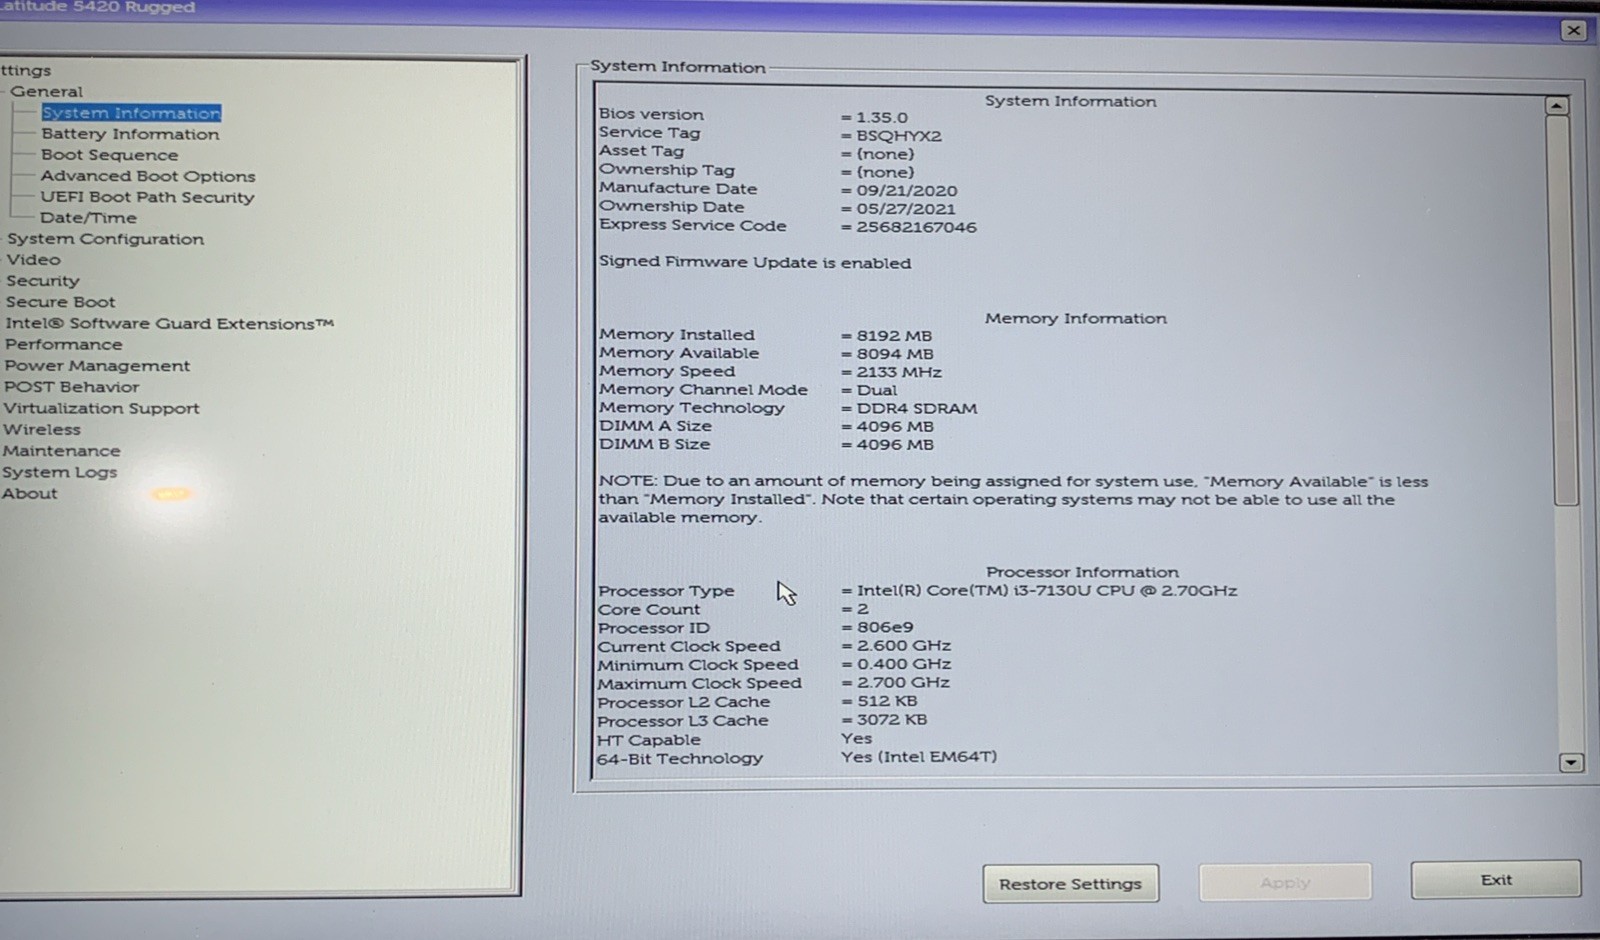Open System Logs category
1600x940 pixels.
coord(59,472)
